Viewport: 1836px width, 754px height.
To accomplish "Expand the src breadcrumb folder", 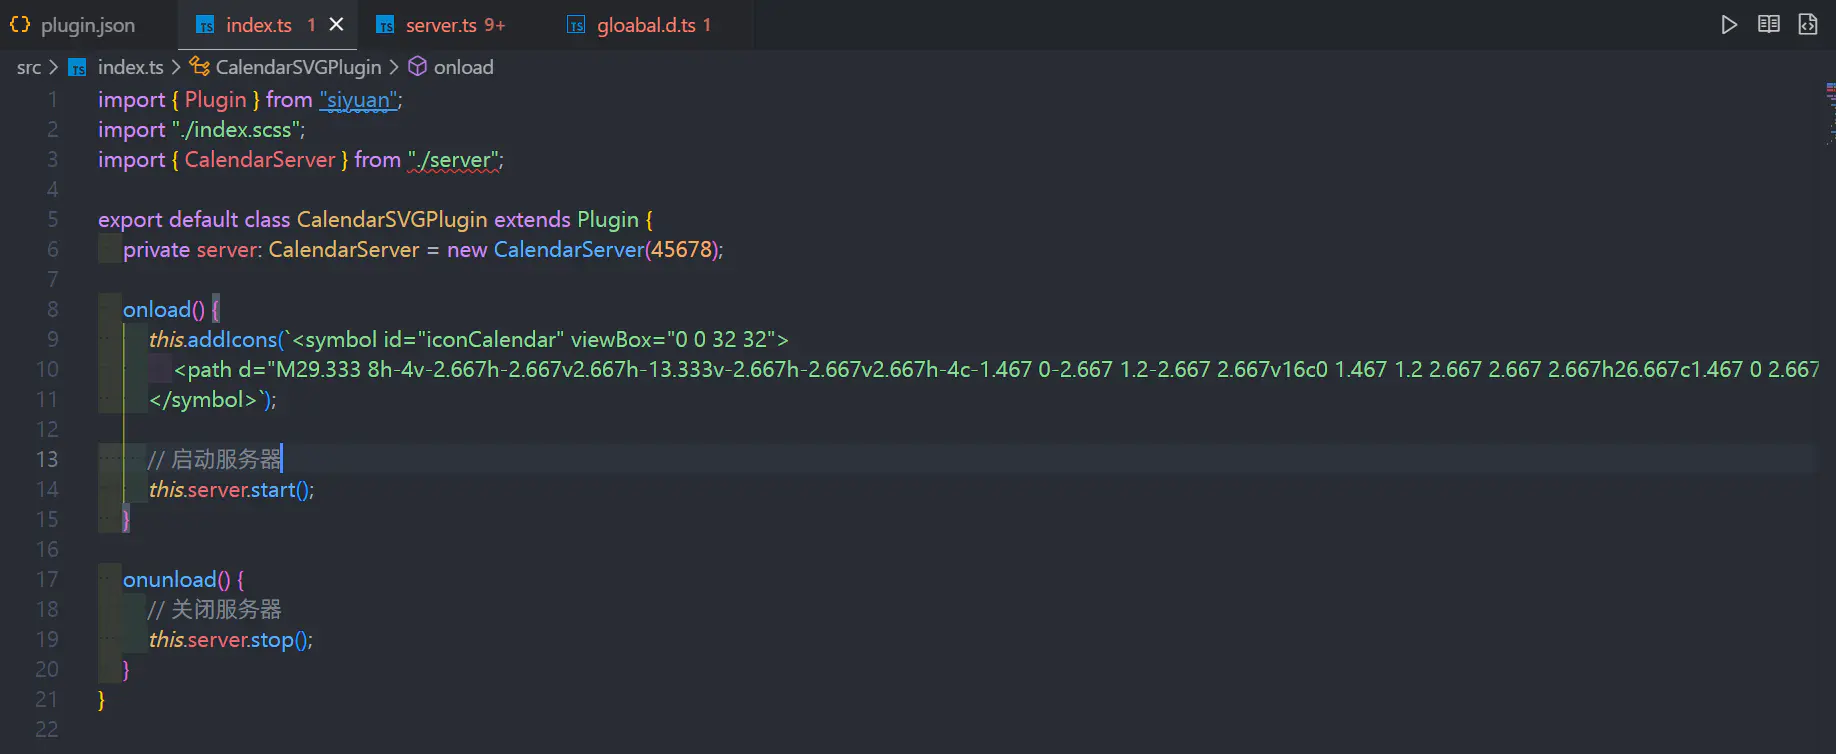I will coord(28,67).
